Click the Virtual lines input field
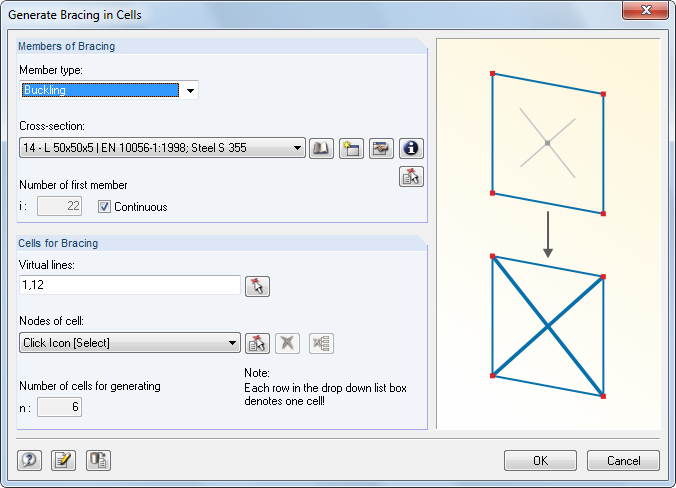Viewport: 676px width, 488px height. pyautogui.click(x=130, y=285)
